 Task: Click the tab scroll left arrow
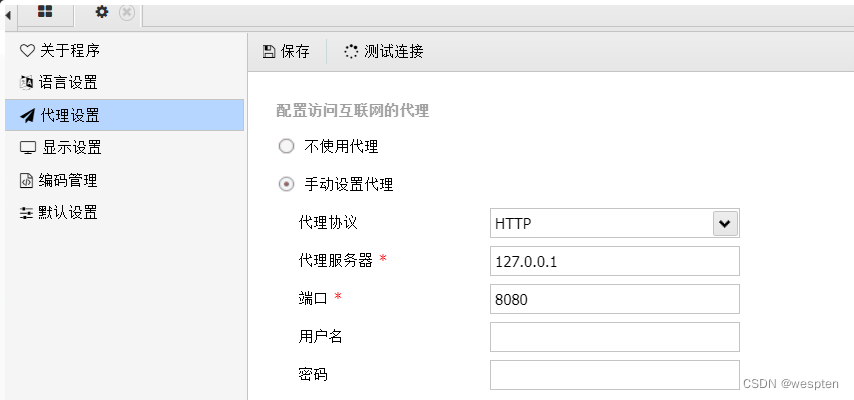click(x=9, y=13)
